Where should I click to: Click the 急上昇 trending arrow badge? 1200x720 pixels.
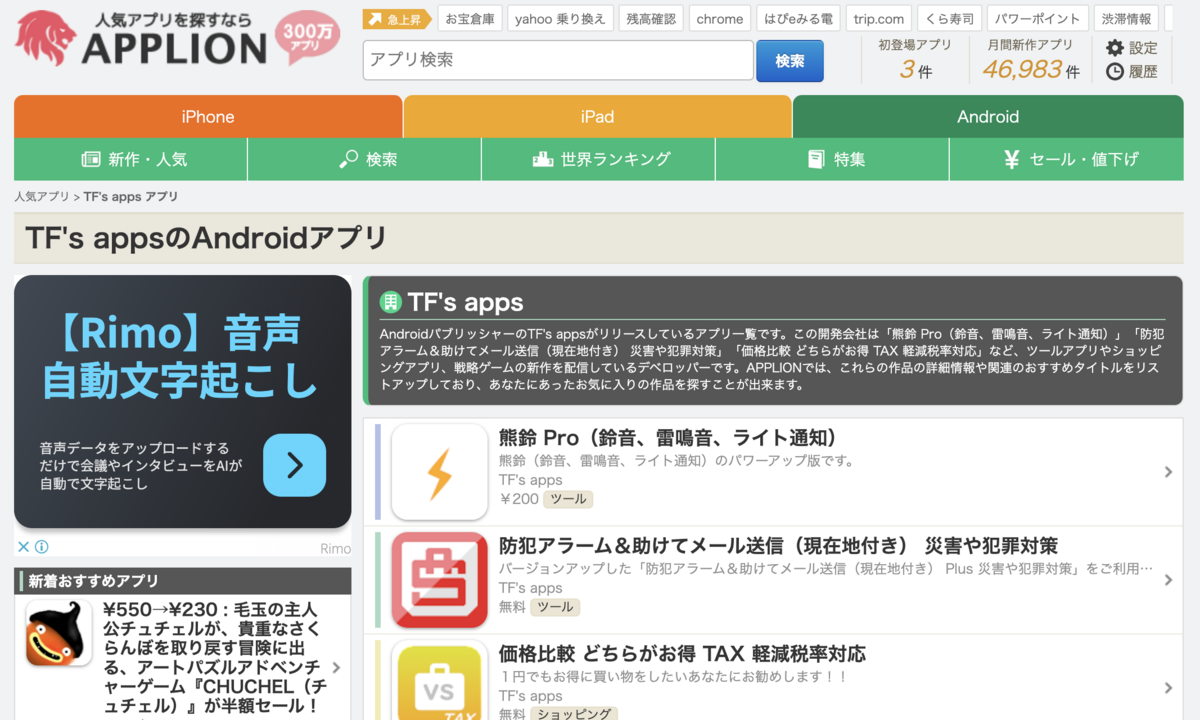coord(397,19)
